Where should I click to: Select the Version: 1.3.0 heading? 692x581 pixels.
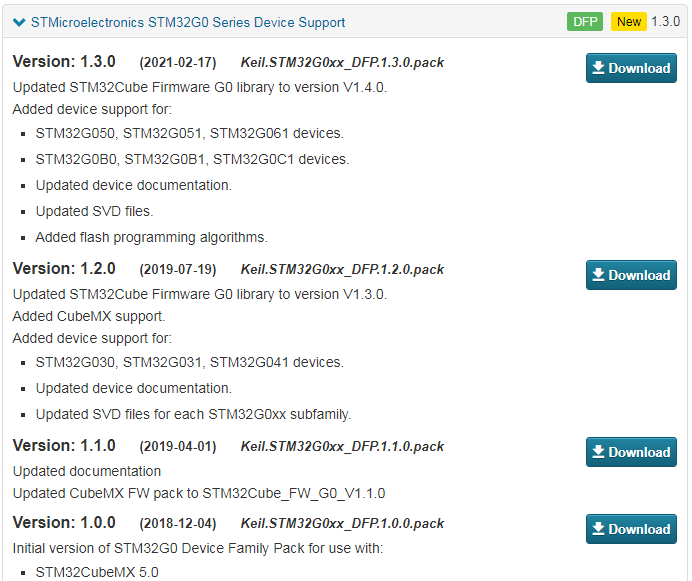click(64, 62)
